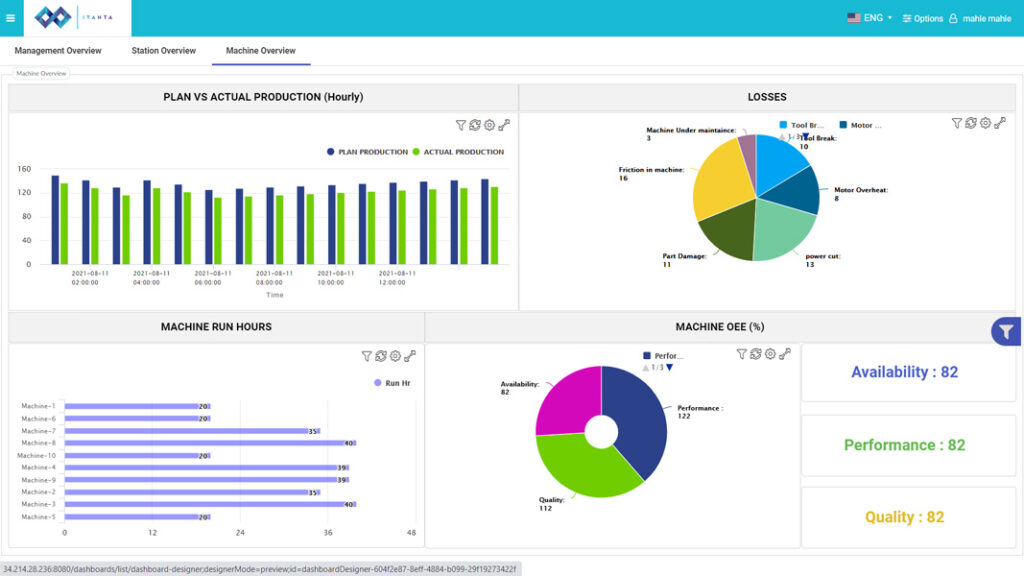This screenshot has height=576, width=1024.
Task: Open settings for Machine Run Hours chart
Action: [394, 356]
